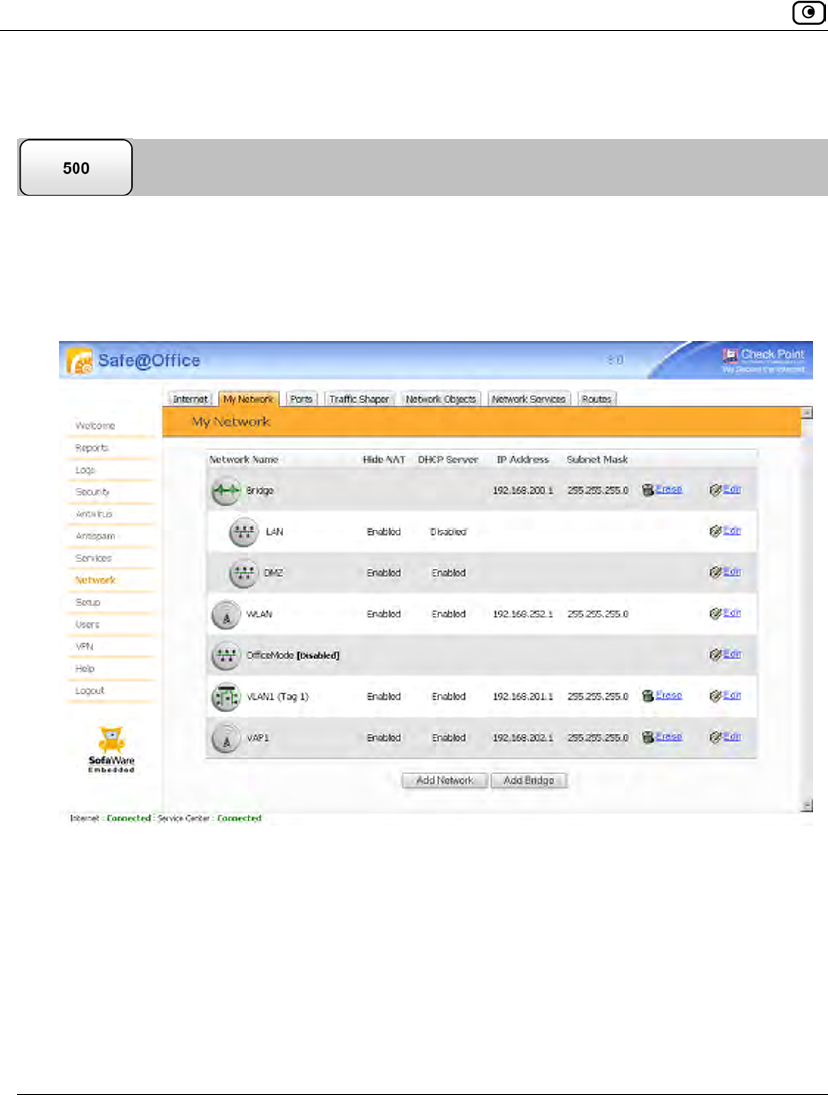The width and height of the screenshot is (828, 1095).
Task: Click the Disabled DHCP value for LAN
Action: point(448,532)
